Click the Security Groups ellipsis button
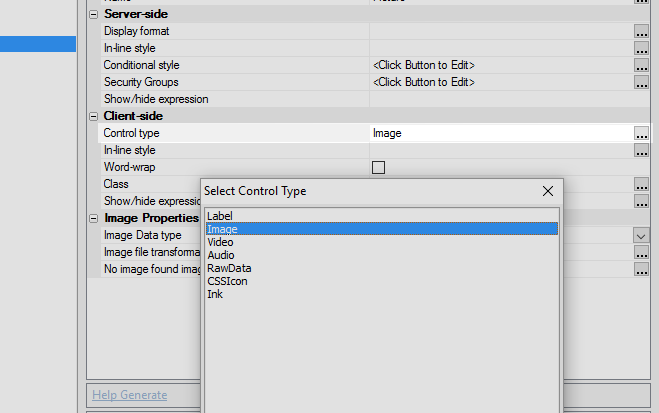659x413 pixels. [x=641, y=82]
